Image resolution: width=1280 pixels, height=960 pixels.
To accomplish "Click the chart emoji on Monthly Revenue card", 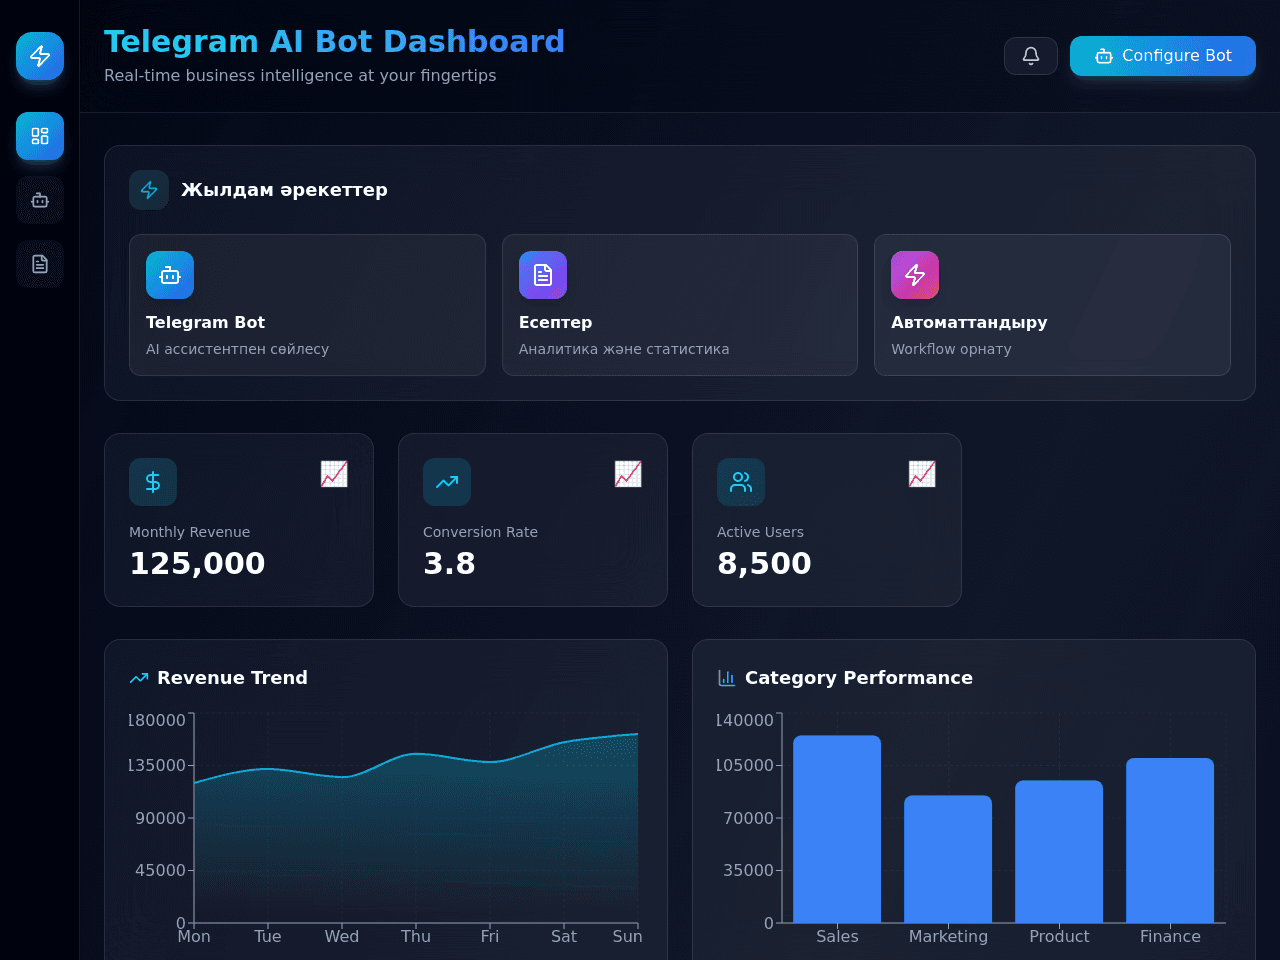I will click(x=334, y=474).
